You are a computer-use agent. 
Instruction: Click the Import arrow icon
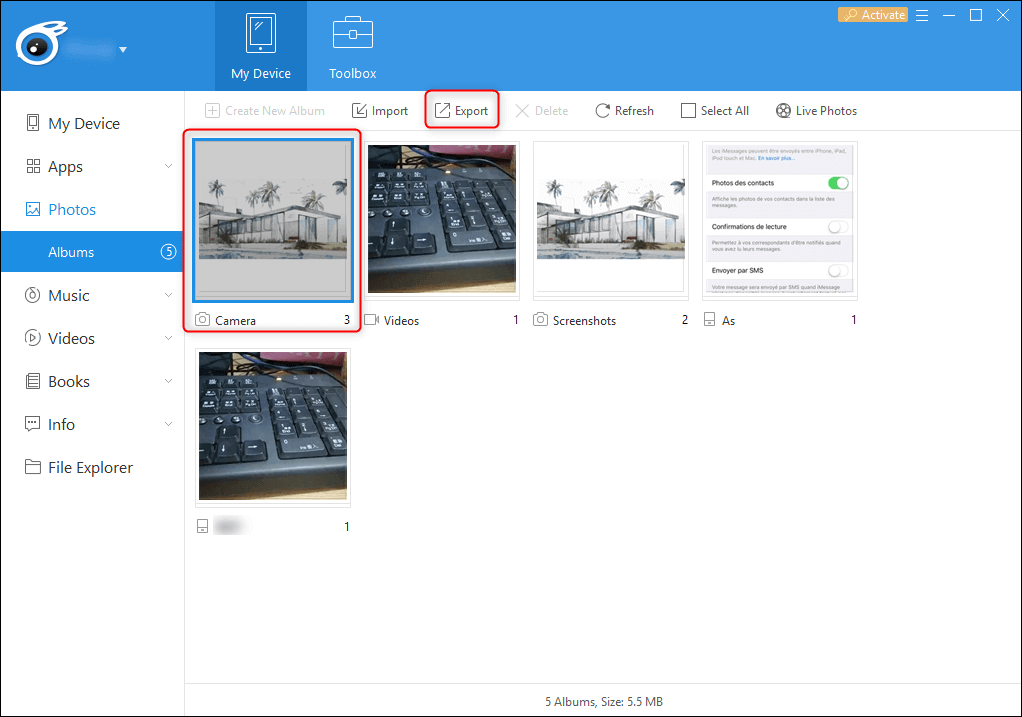[359, 111]
